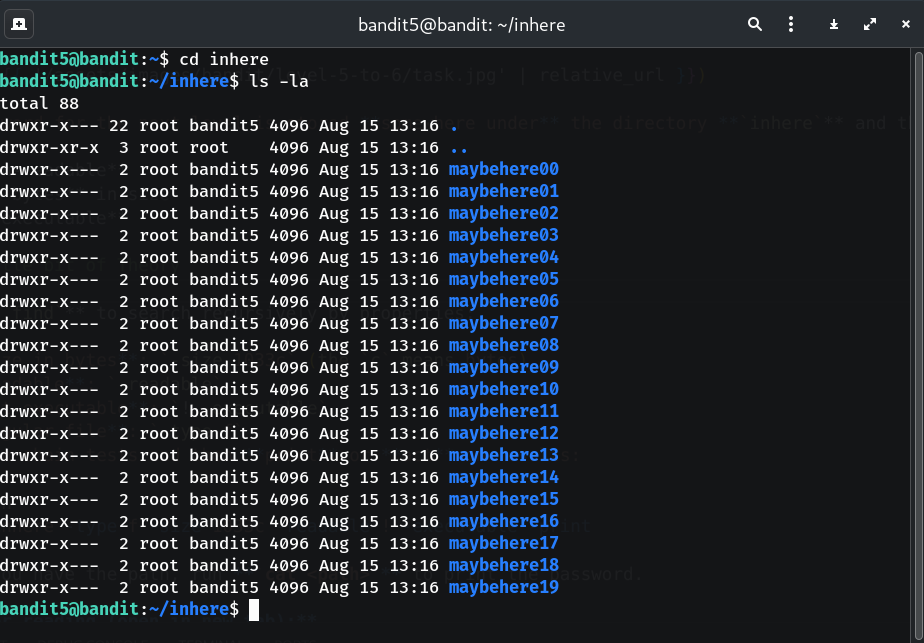
Task: Click the maybehere13 directory entry
Action: pyautogui.click(x=503, y=455)
